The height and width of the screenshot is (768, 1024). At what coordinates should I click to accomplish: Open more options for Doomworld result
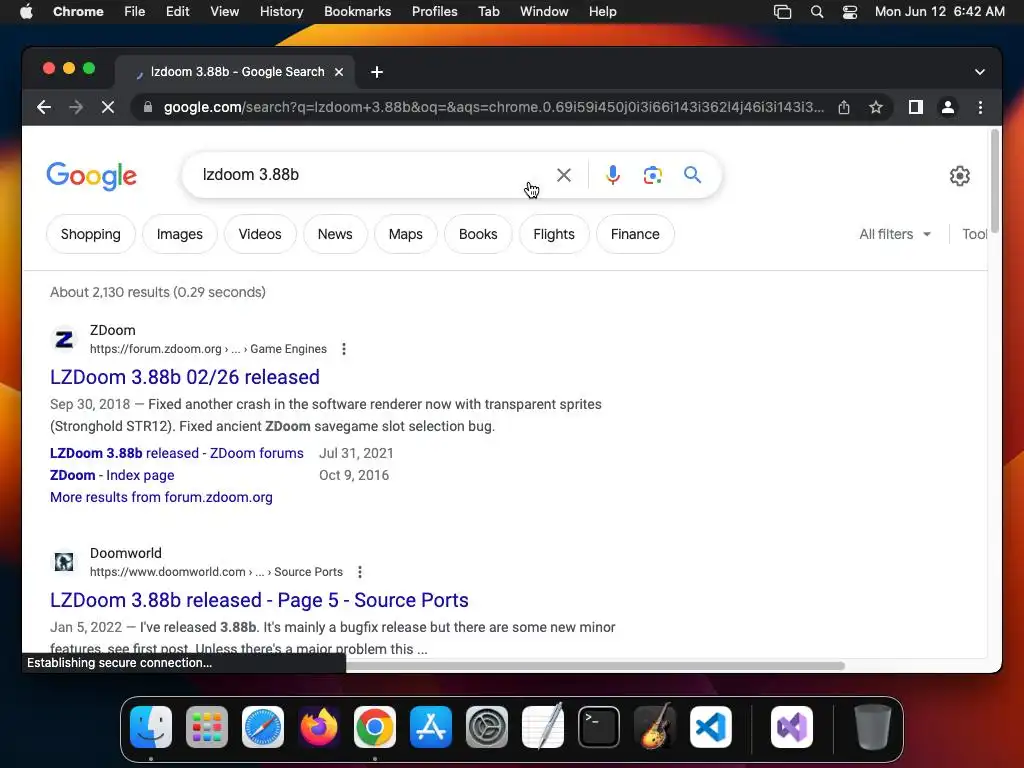[x=360, y=572]
